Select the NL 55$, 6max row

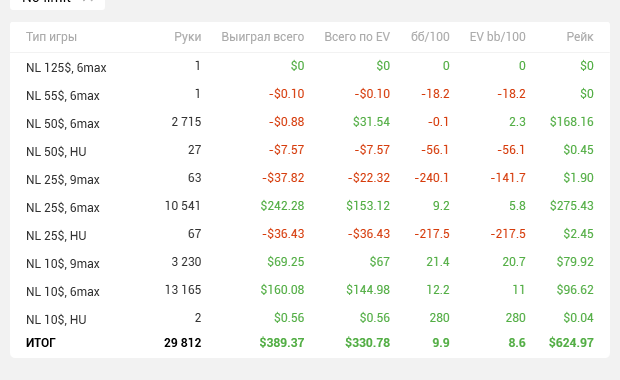310,95
